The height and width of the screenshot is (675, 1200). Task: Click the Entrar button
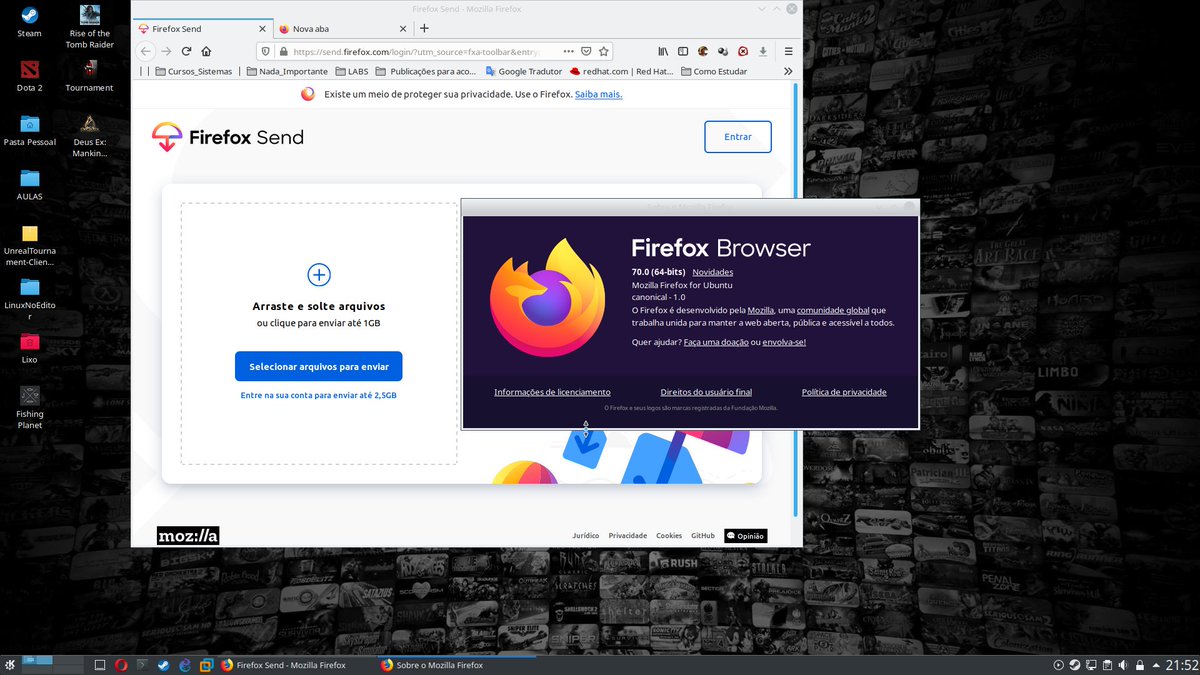[738, 137]
